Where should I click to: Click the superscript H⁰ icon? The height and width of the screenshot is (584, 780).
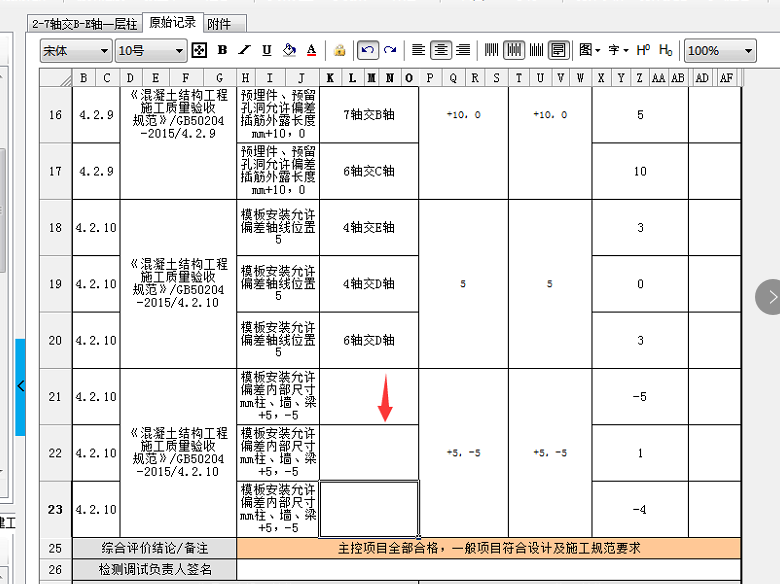tap(643, 50)
